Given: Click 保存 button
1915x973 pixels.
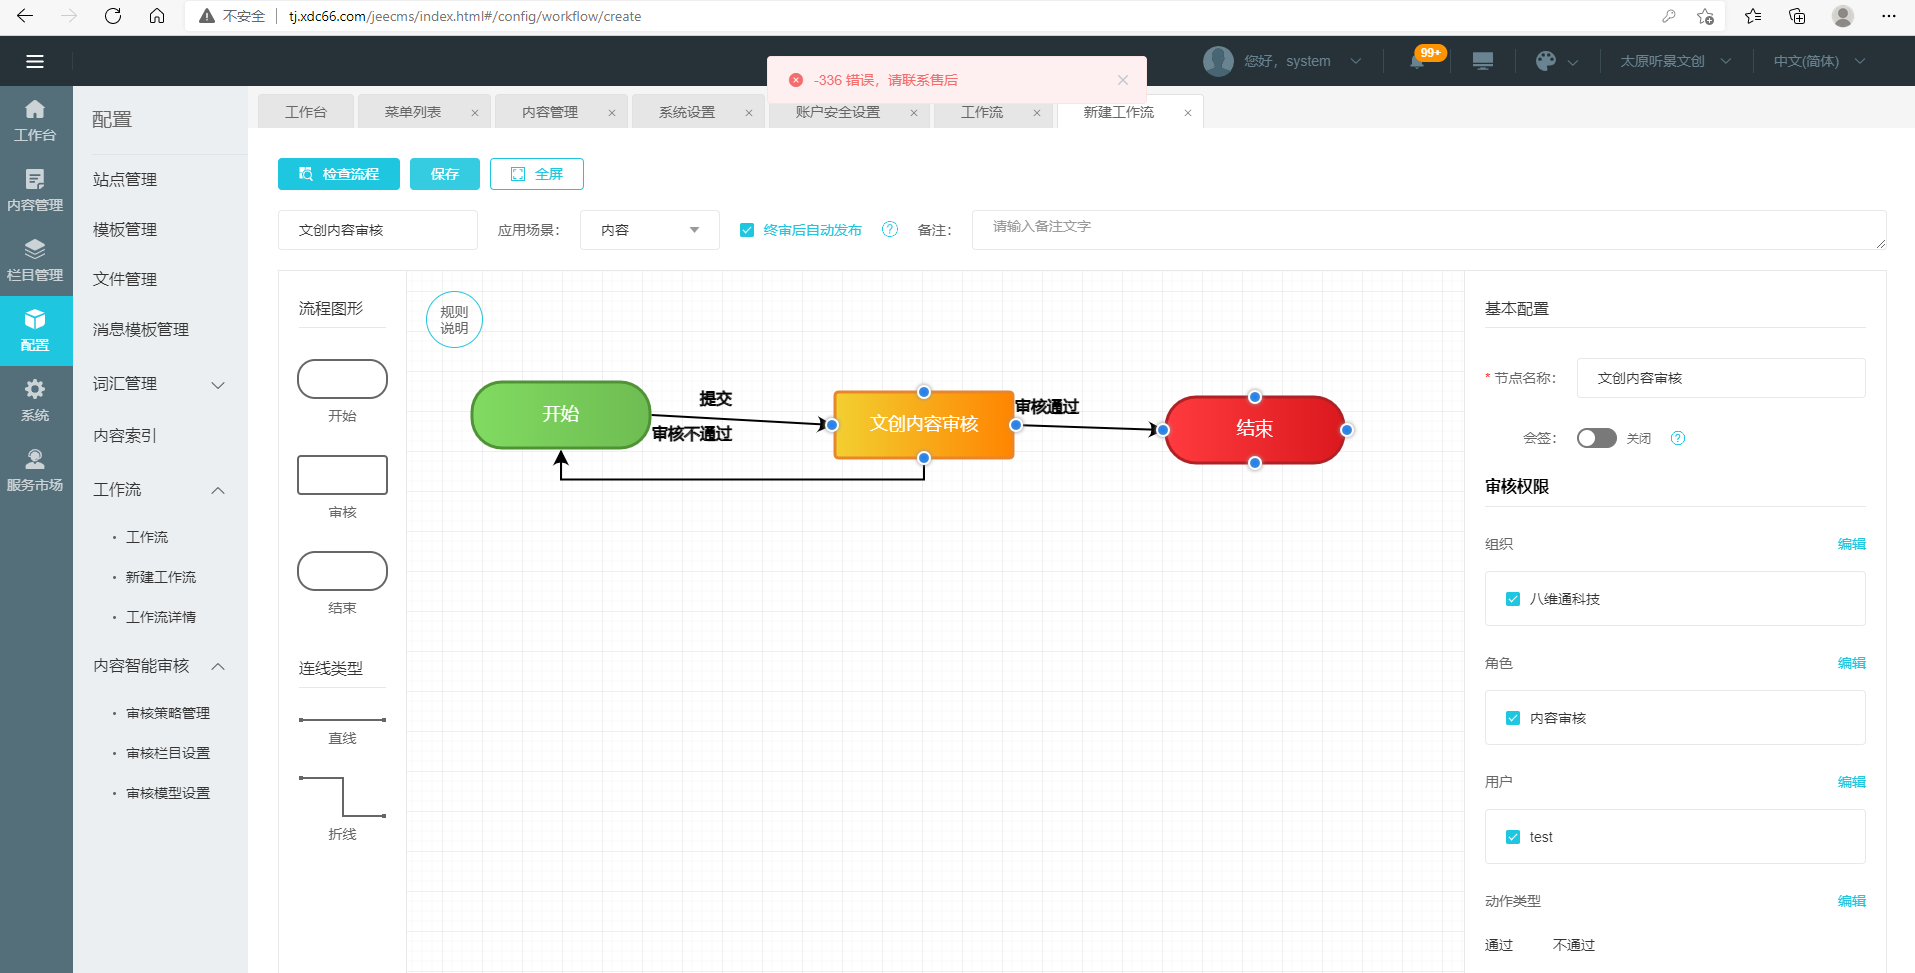Looking at the screenshot, I should (445, 174).
